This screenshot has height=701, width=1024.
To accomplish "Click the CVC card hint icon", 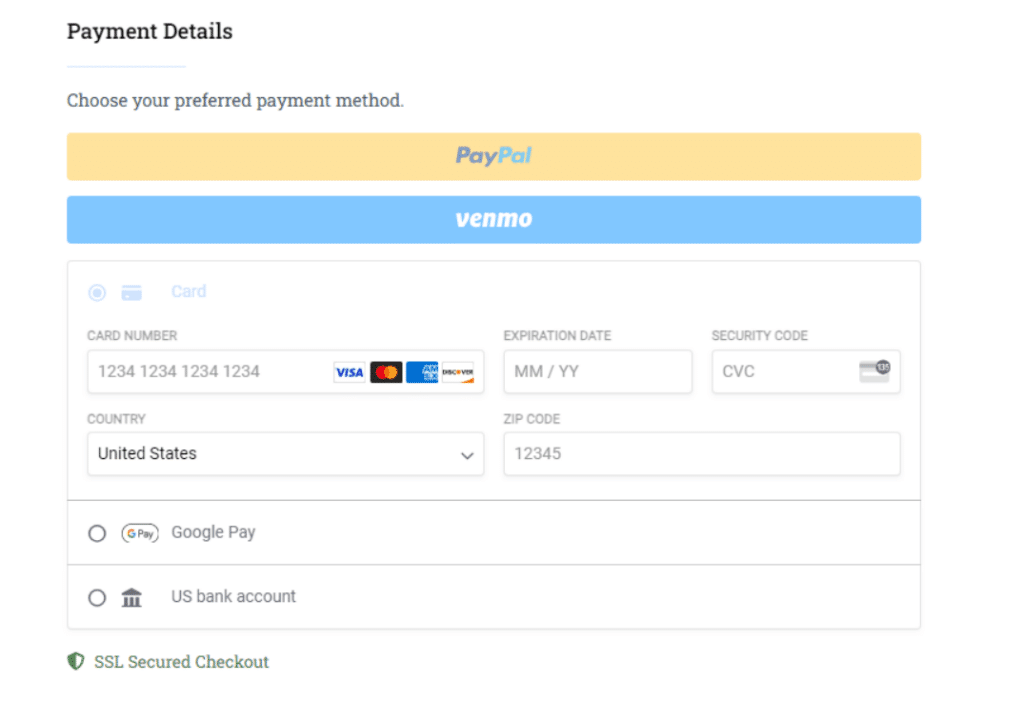I will point(874,371).
